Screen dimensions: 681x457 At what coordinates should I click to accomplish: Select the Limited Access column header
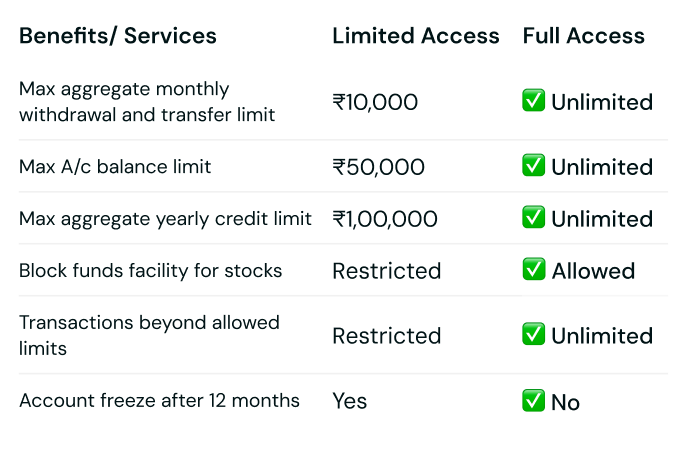pyautogui.click(x=415, y=36)
